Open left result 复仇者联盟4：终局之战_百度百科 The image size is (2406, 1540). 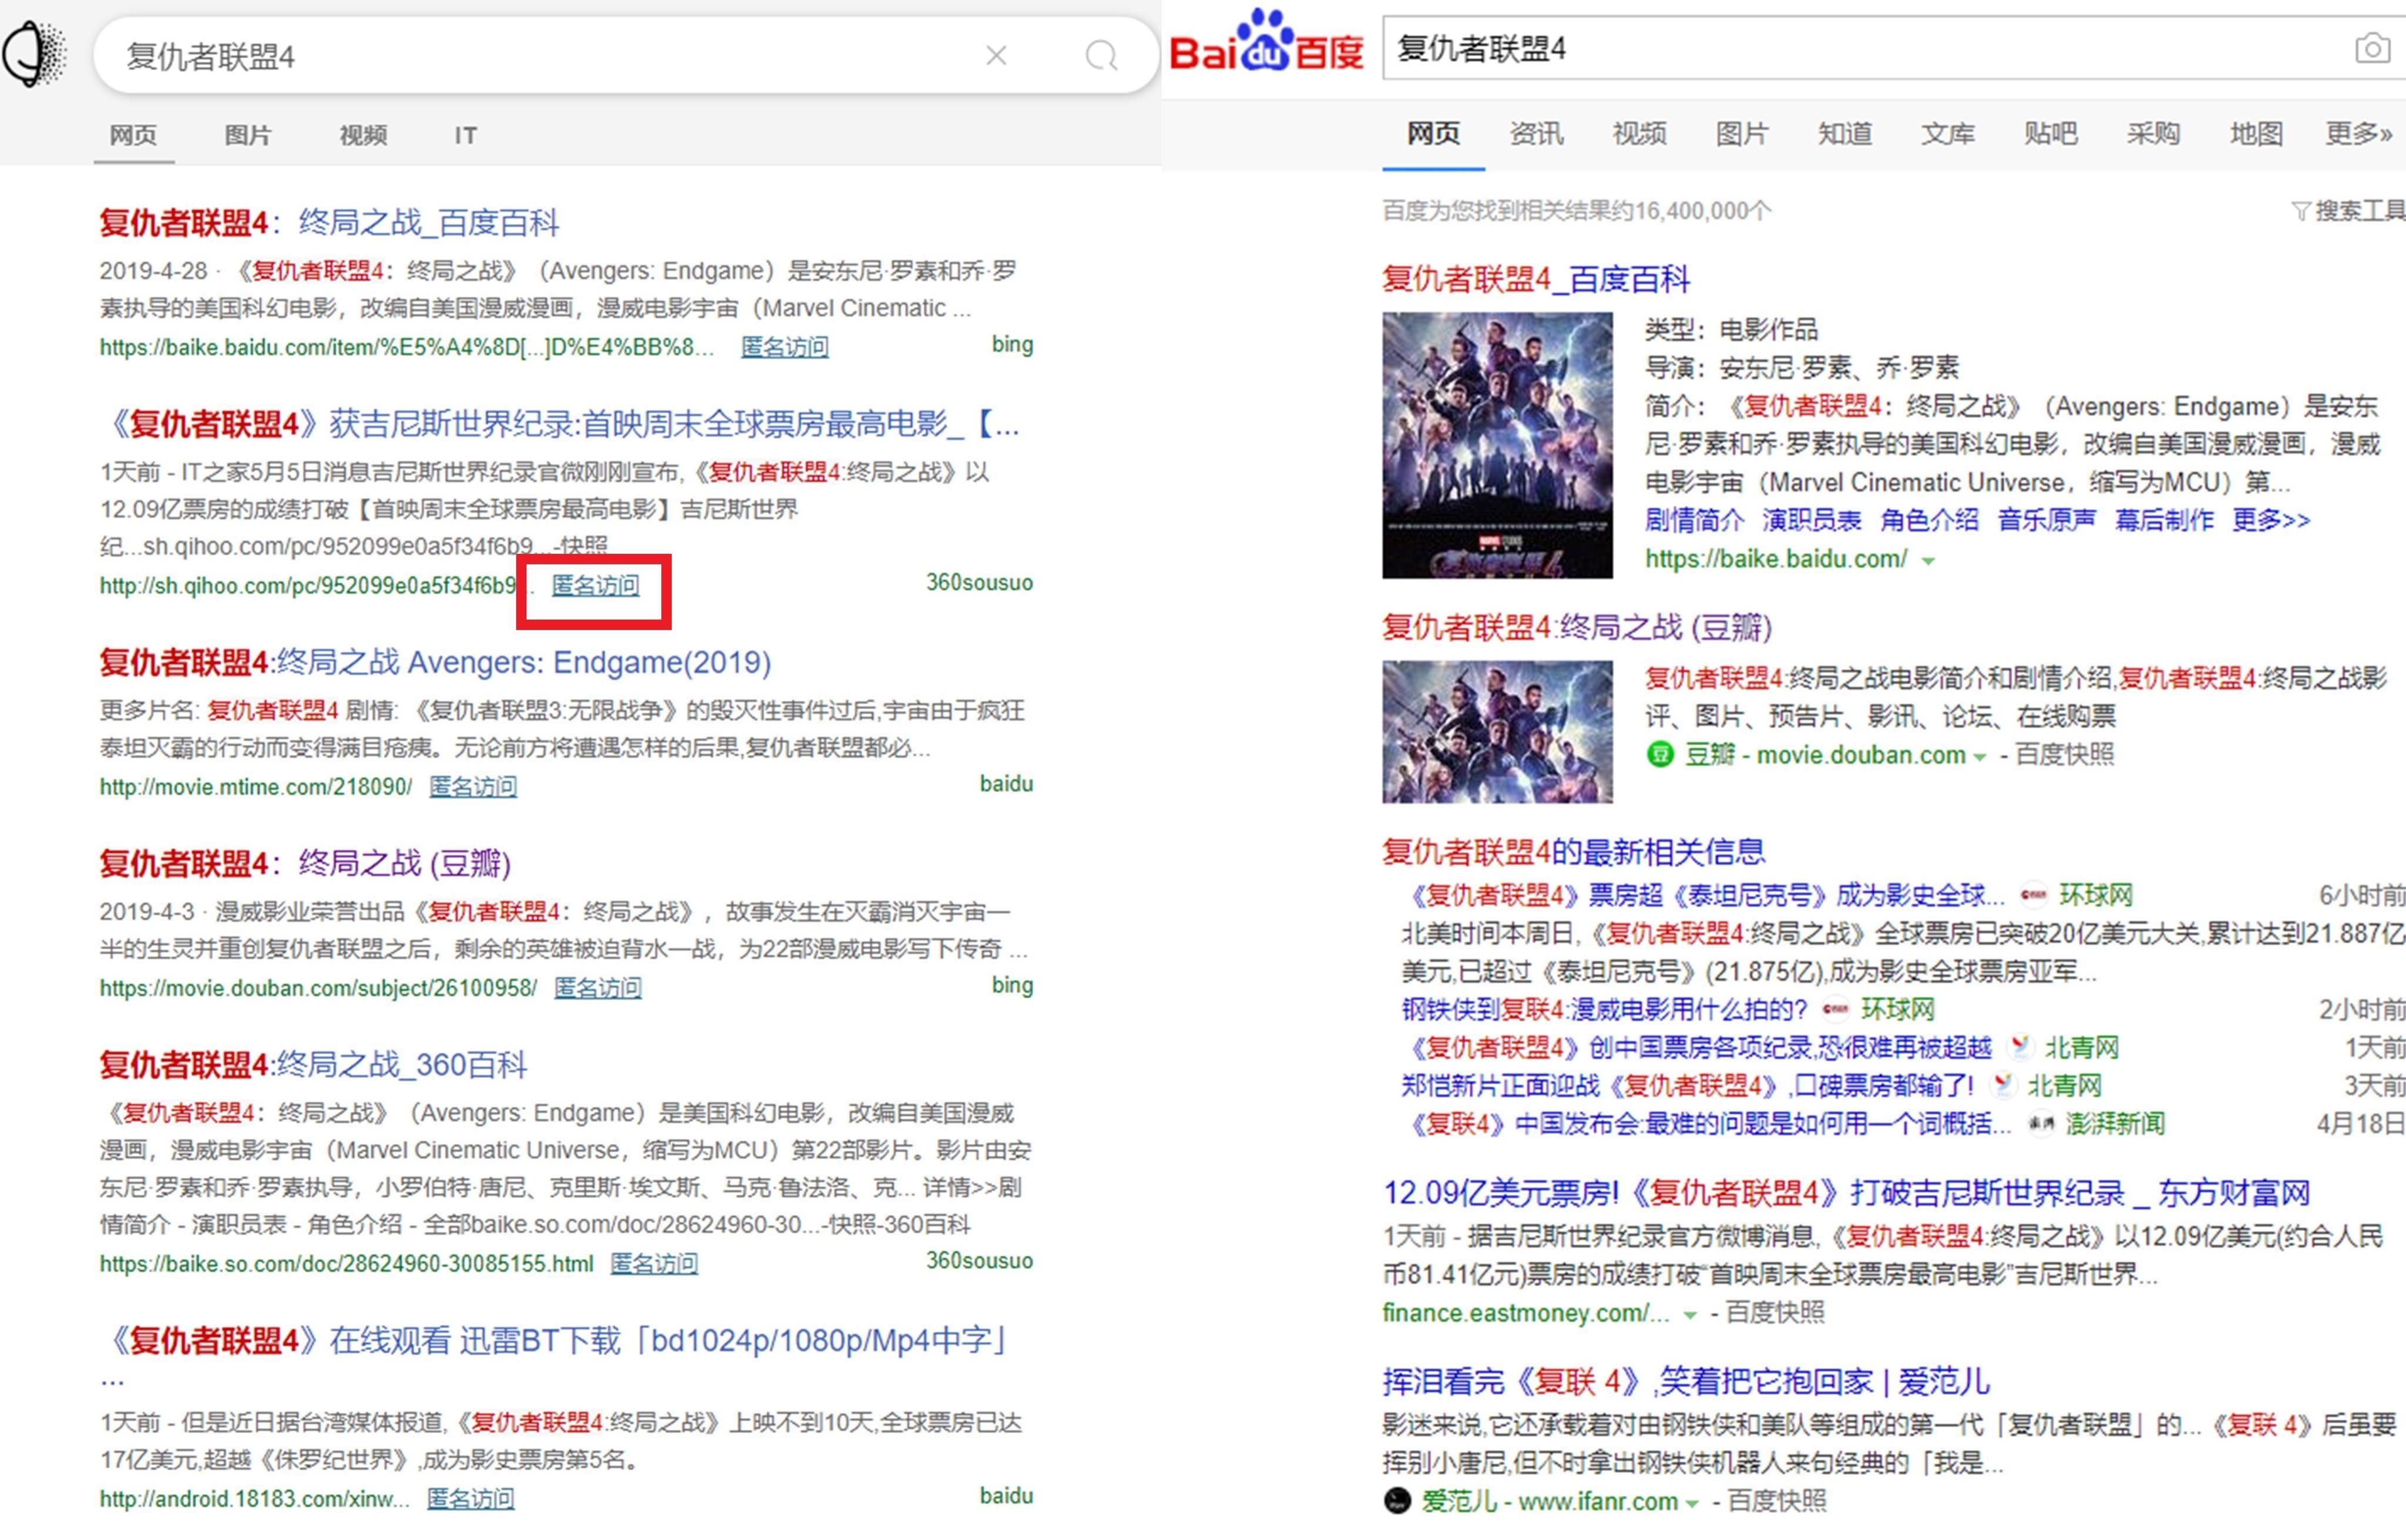pyautogui.click(x=329, y=222)
